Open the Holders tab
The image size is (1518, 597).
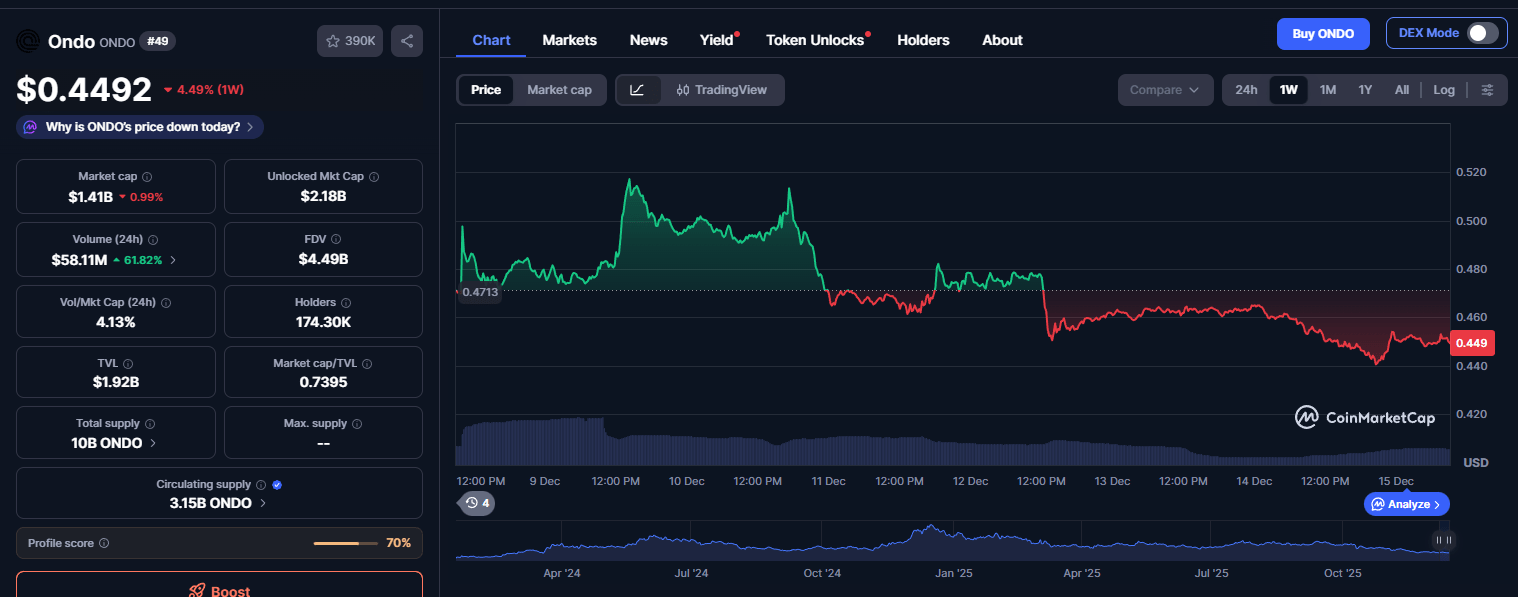click(923, 40)
